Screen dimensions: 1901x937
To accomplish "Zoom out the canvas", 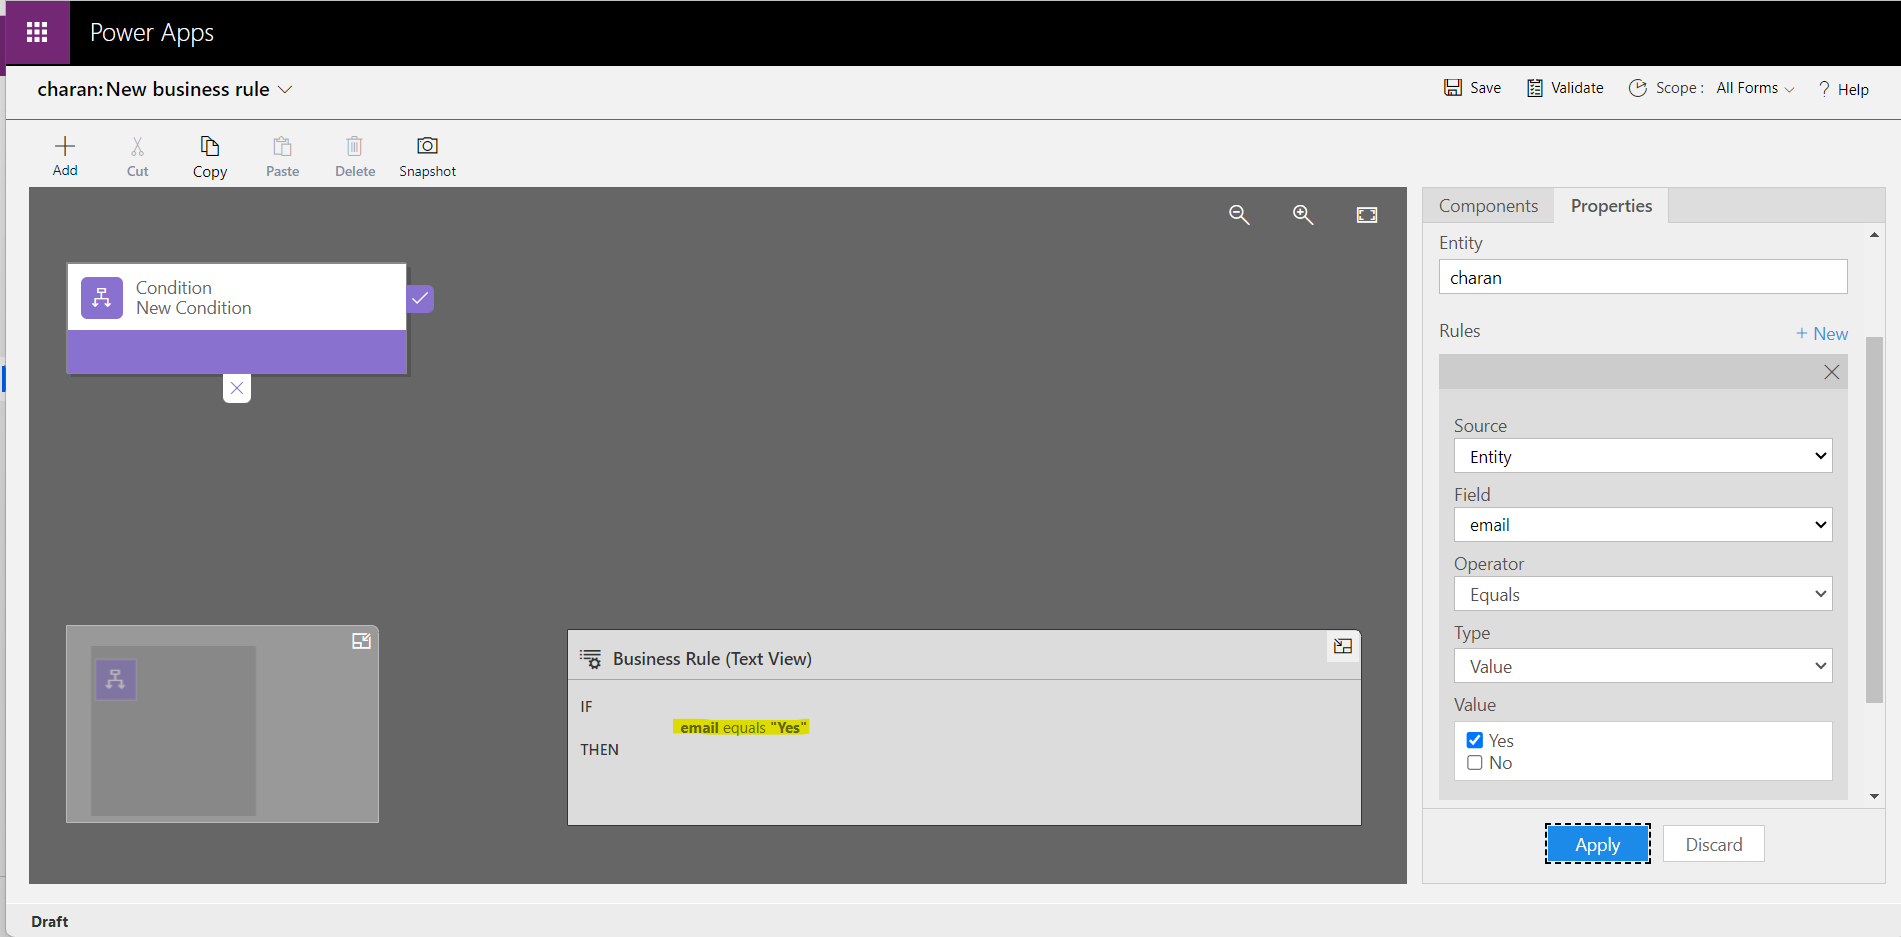I will [x=1239, y=215].
